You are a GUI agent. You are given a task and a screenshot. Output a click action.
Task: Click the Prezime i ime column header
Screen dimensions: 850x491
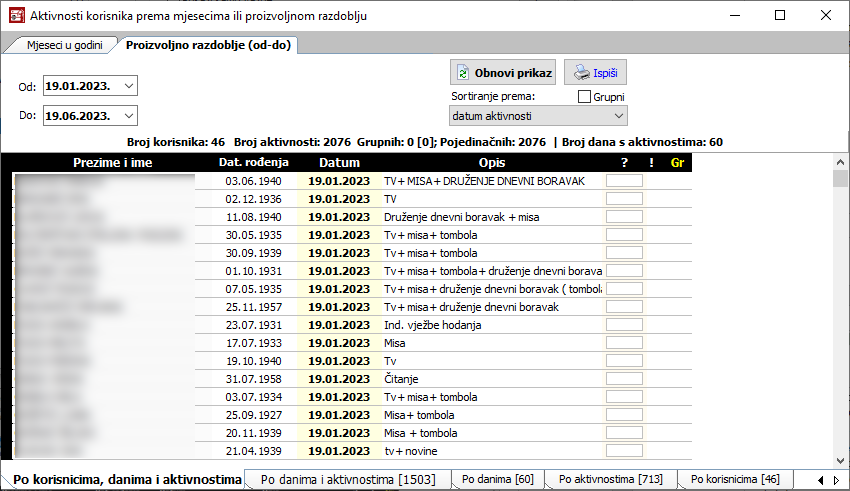(112, 162)
